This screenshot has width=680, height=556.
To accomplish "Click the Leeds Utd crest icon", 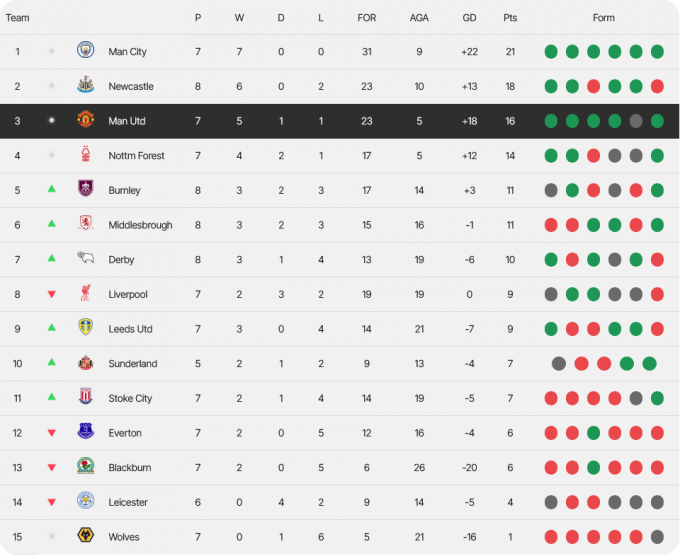I will [x=85, y=327].
